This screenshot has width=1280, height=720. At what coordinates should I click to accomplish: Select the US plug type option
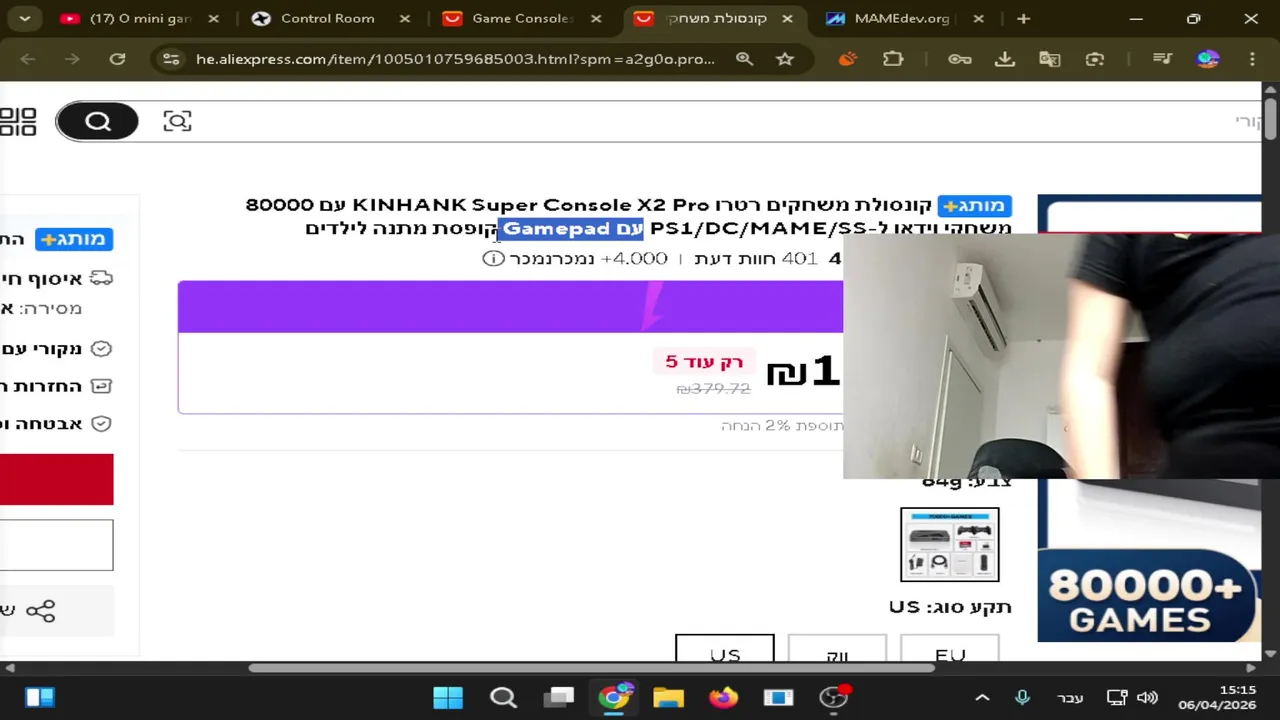pos(725,649)
